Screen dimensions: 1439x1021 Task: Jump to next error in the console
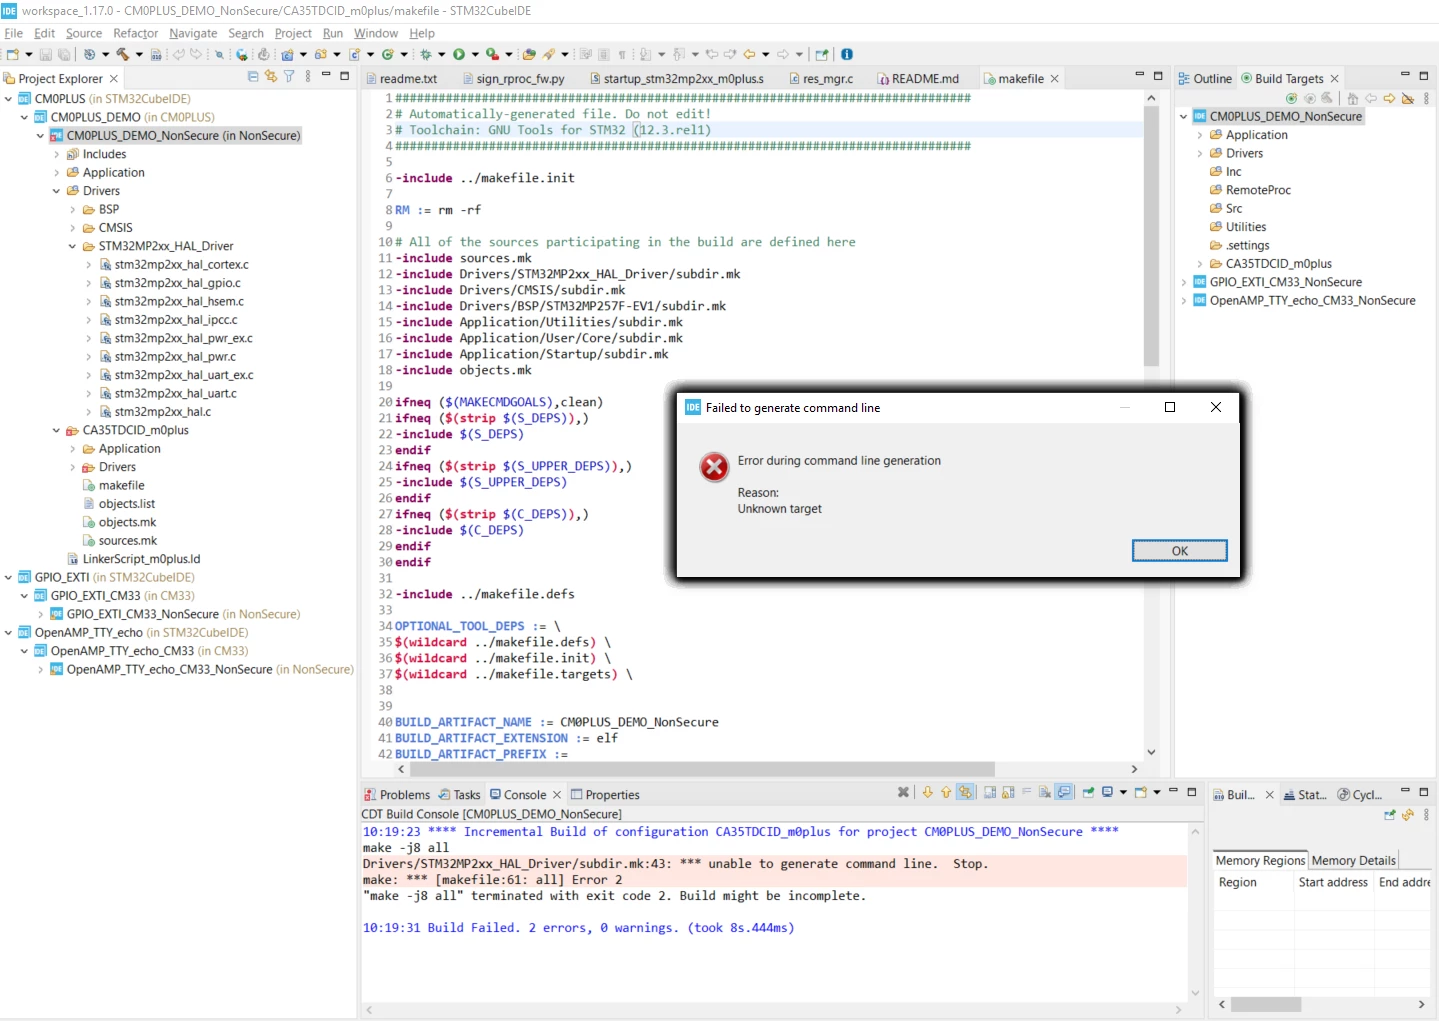(927, 792)
